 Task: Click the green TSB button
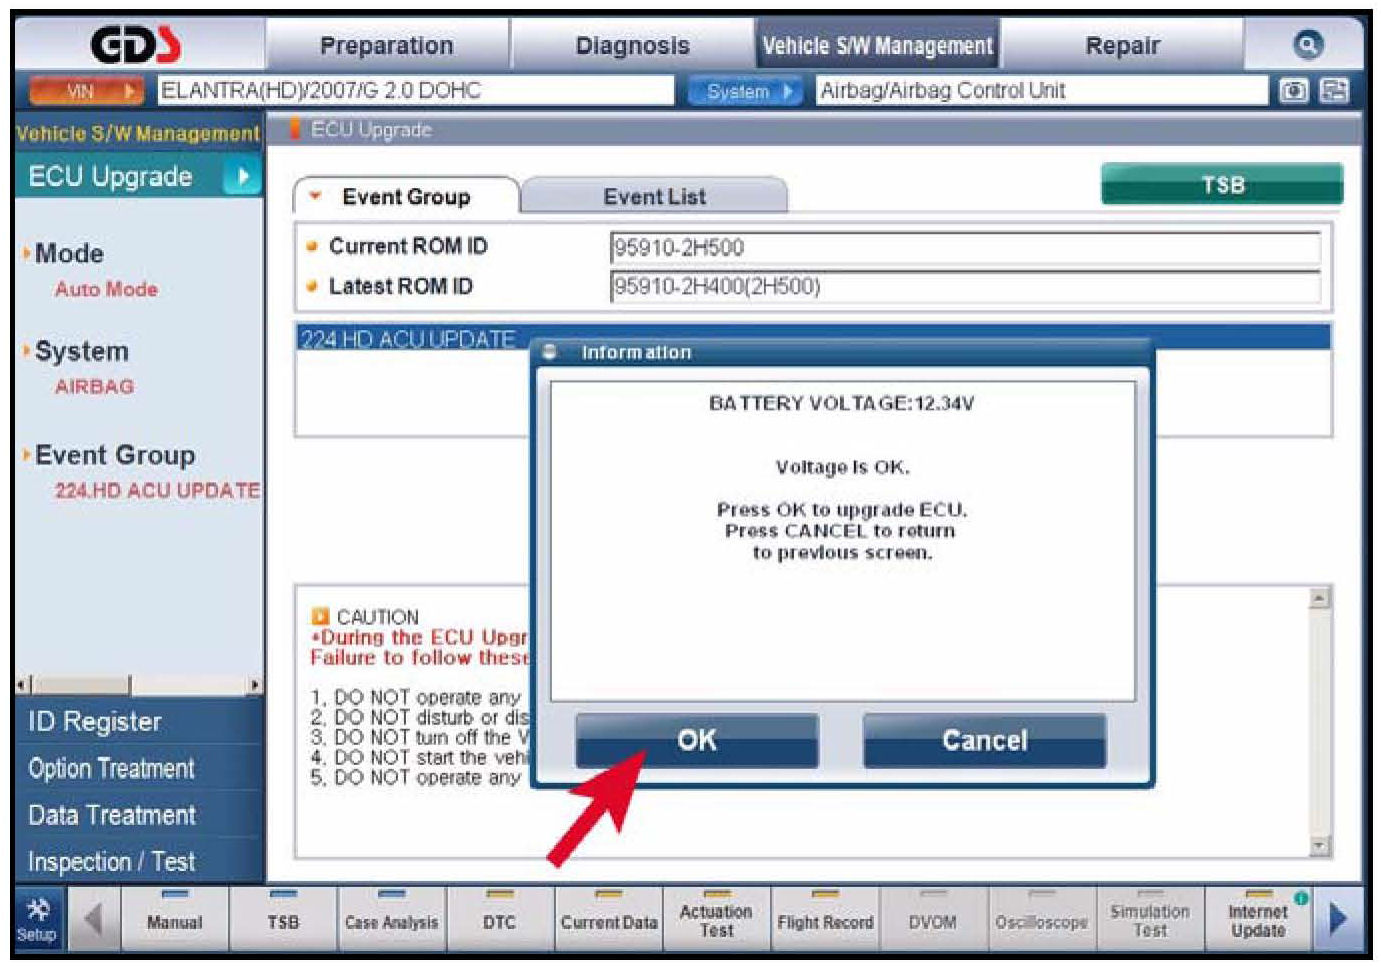coord(1222,184)
